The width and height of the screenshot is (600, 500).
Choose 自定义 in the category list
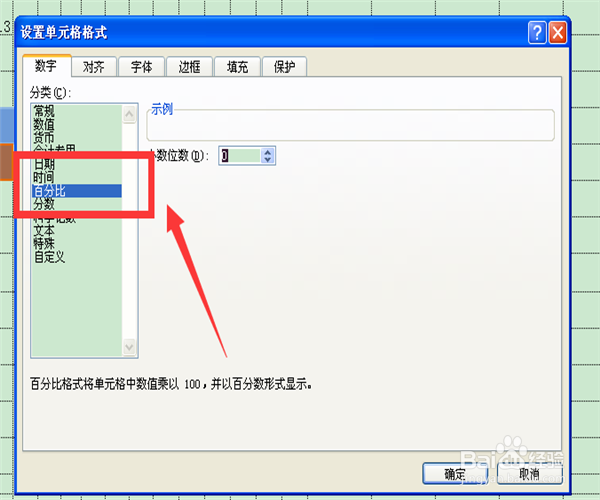pyautogui.click(x=50, y=257)
